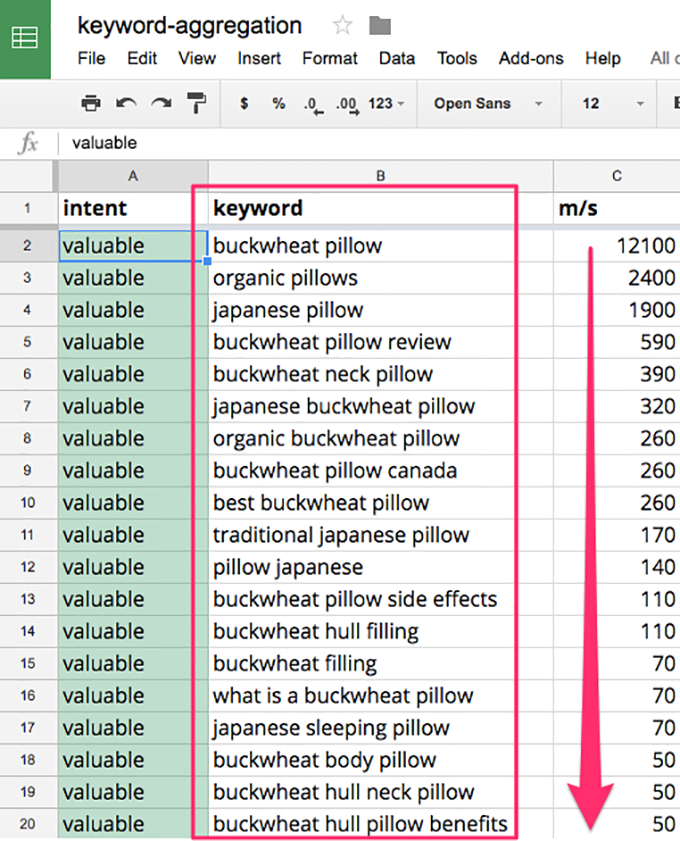This screenshot has height=841, width=680.
Task: Select column A header
Action: (x=133, y=176)
